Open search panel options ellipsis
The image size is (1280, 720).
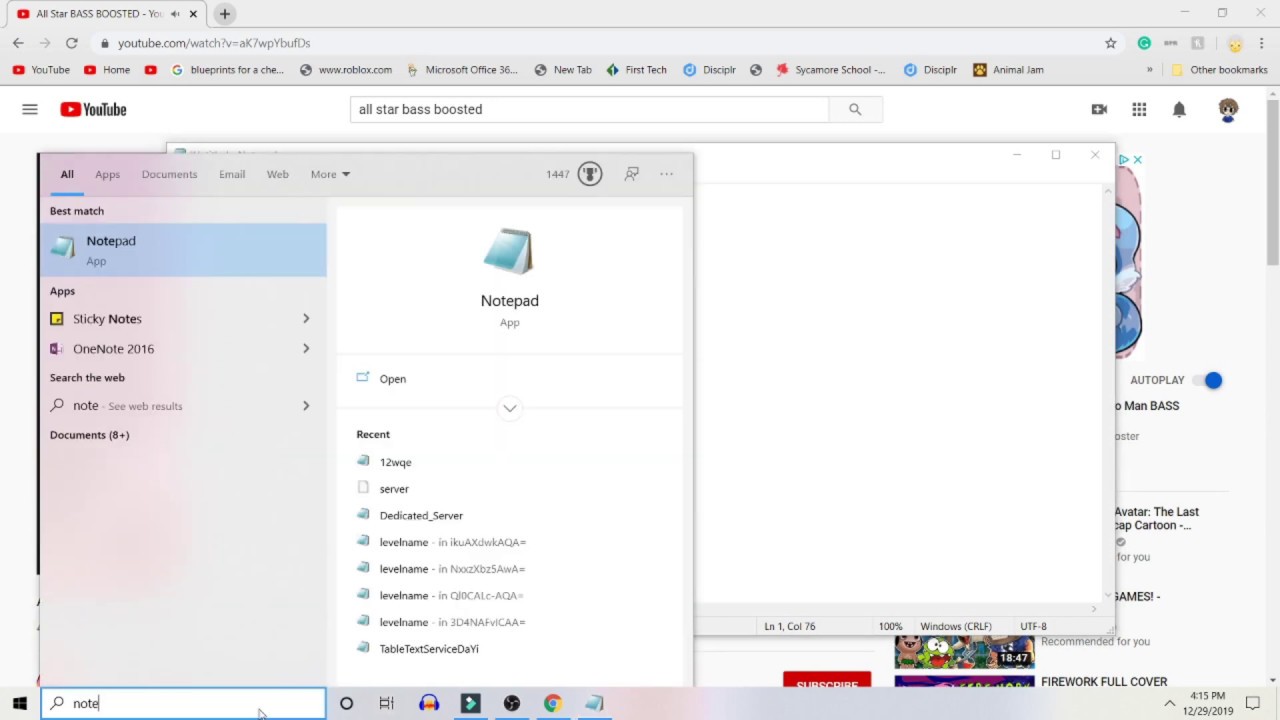(667, 174)
